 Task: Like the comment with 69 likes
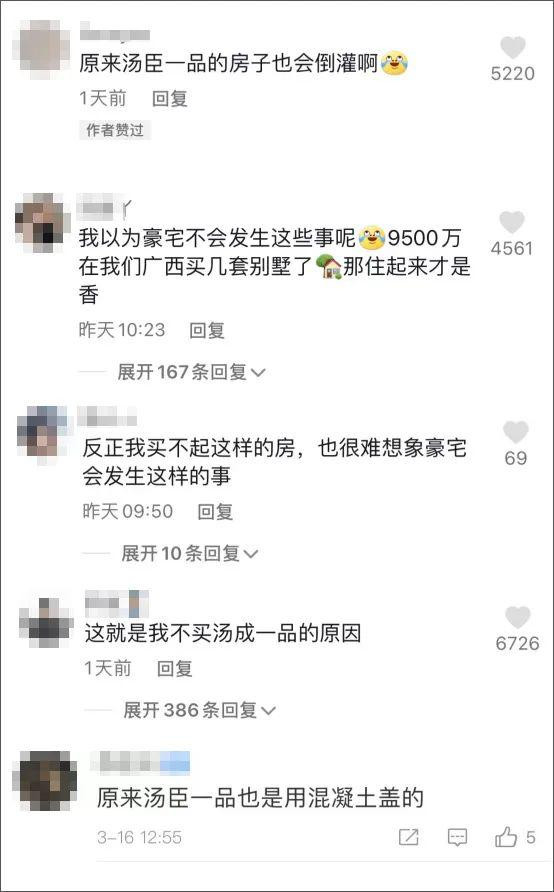tap(515, 432)
